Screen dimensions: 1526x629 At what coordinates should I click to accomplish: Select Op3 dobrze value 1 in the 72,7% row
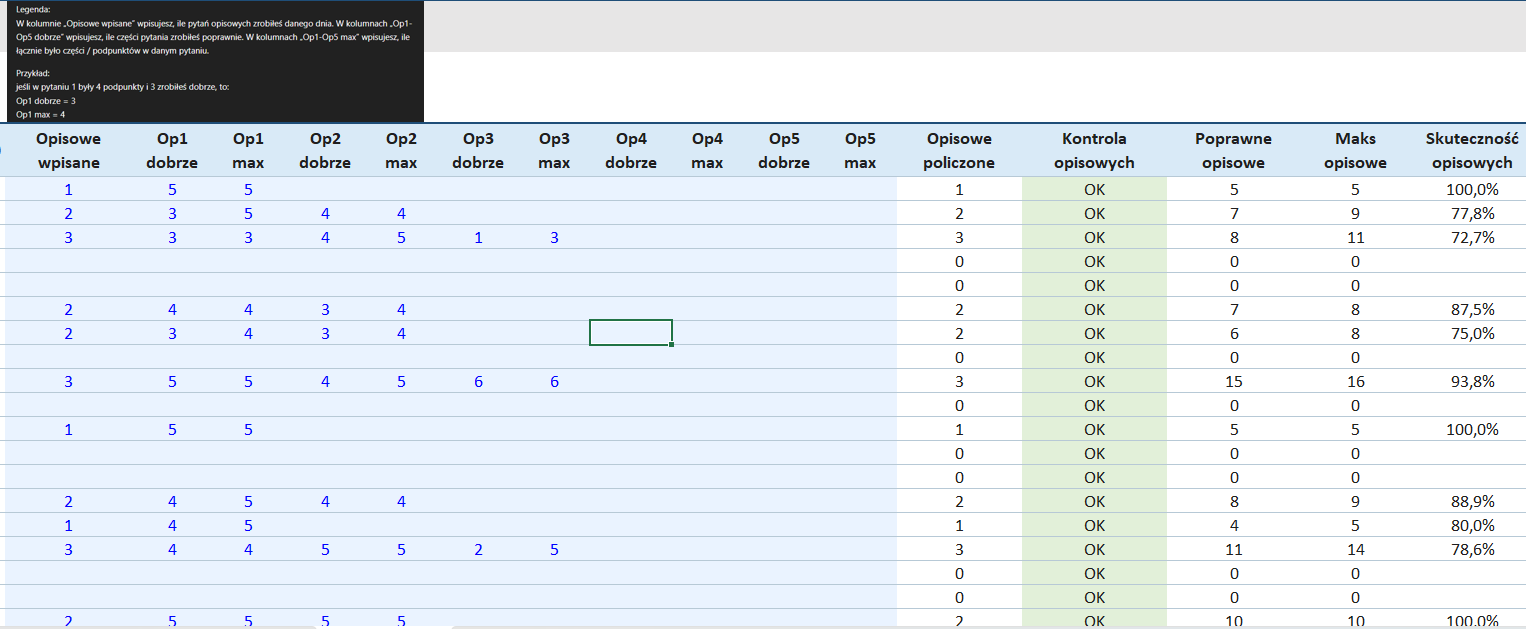[x=478, y=237]
